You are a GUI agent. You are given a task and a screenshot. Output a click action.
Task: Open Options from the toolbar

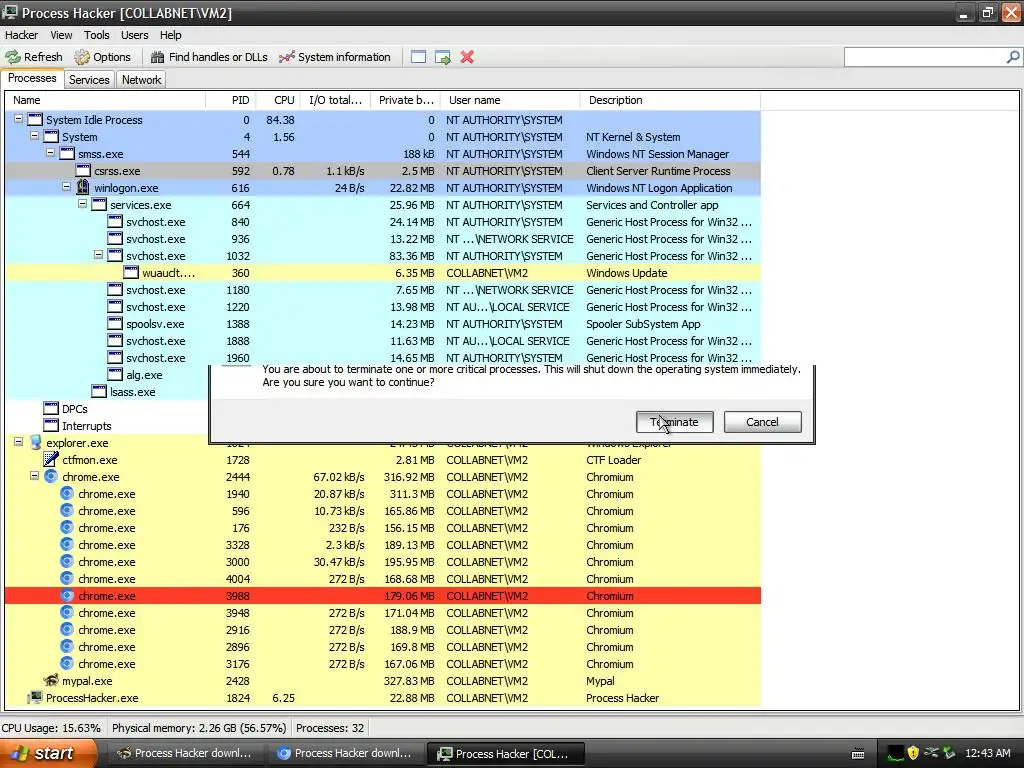point(103,57)
